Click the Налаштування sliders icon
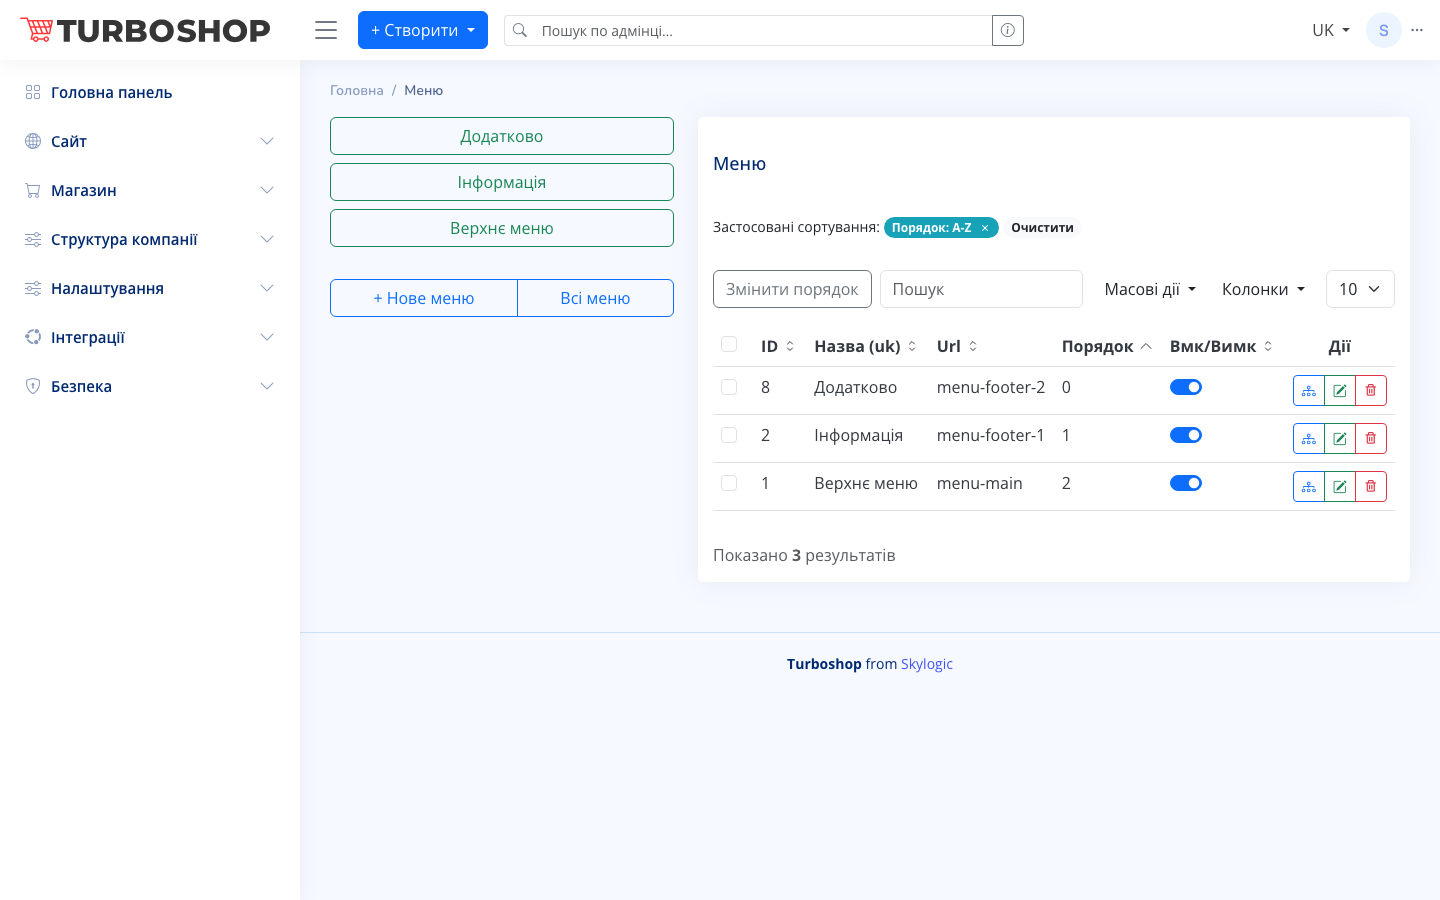 click(33, 288)
